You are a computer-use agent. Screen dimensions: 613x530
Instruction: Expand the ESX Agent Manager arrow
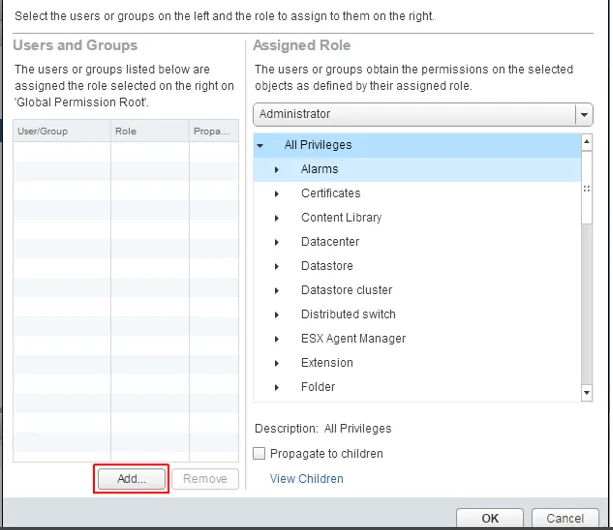tap(277, 339)
